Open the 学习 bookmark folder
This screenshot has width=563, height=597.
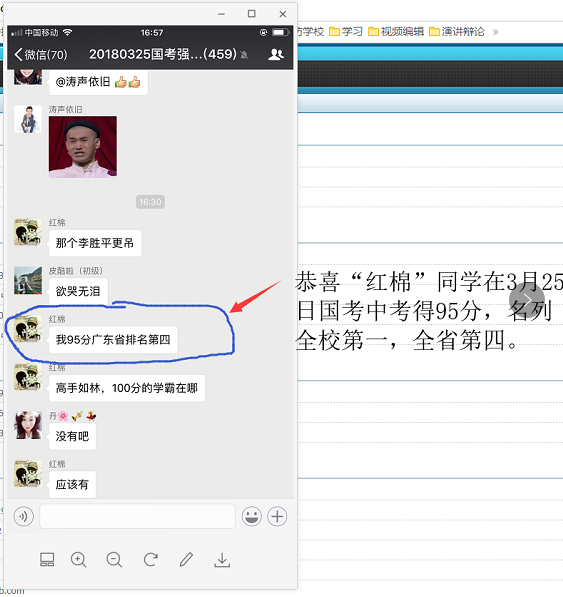tap(346, 32)
